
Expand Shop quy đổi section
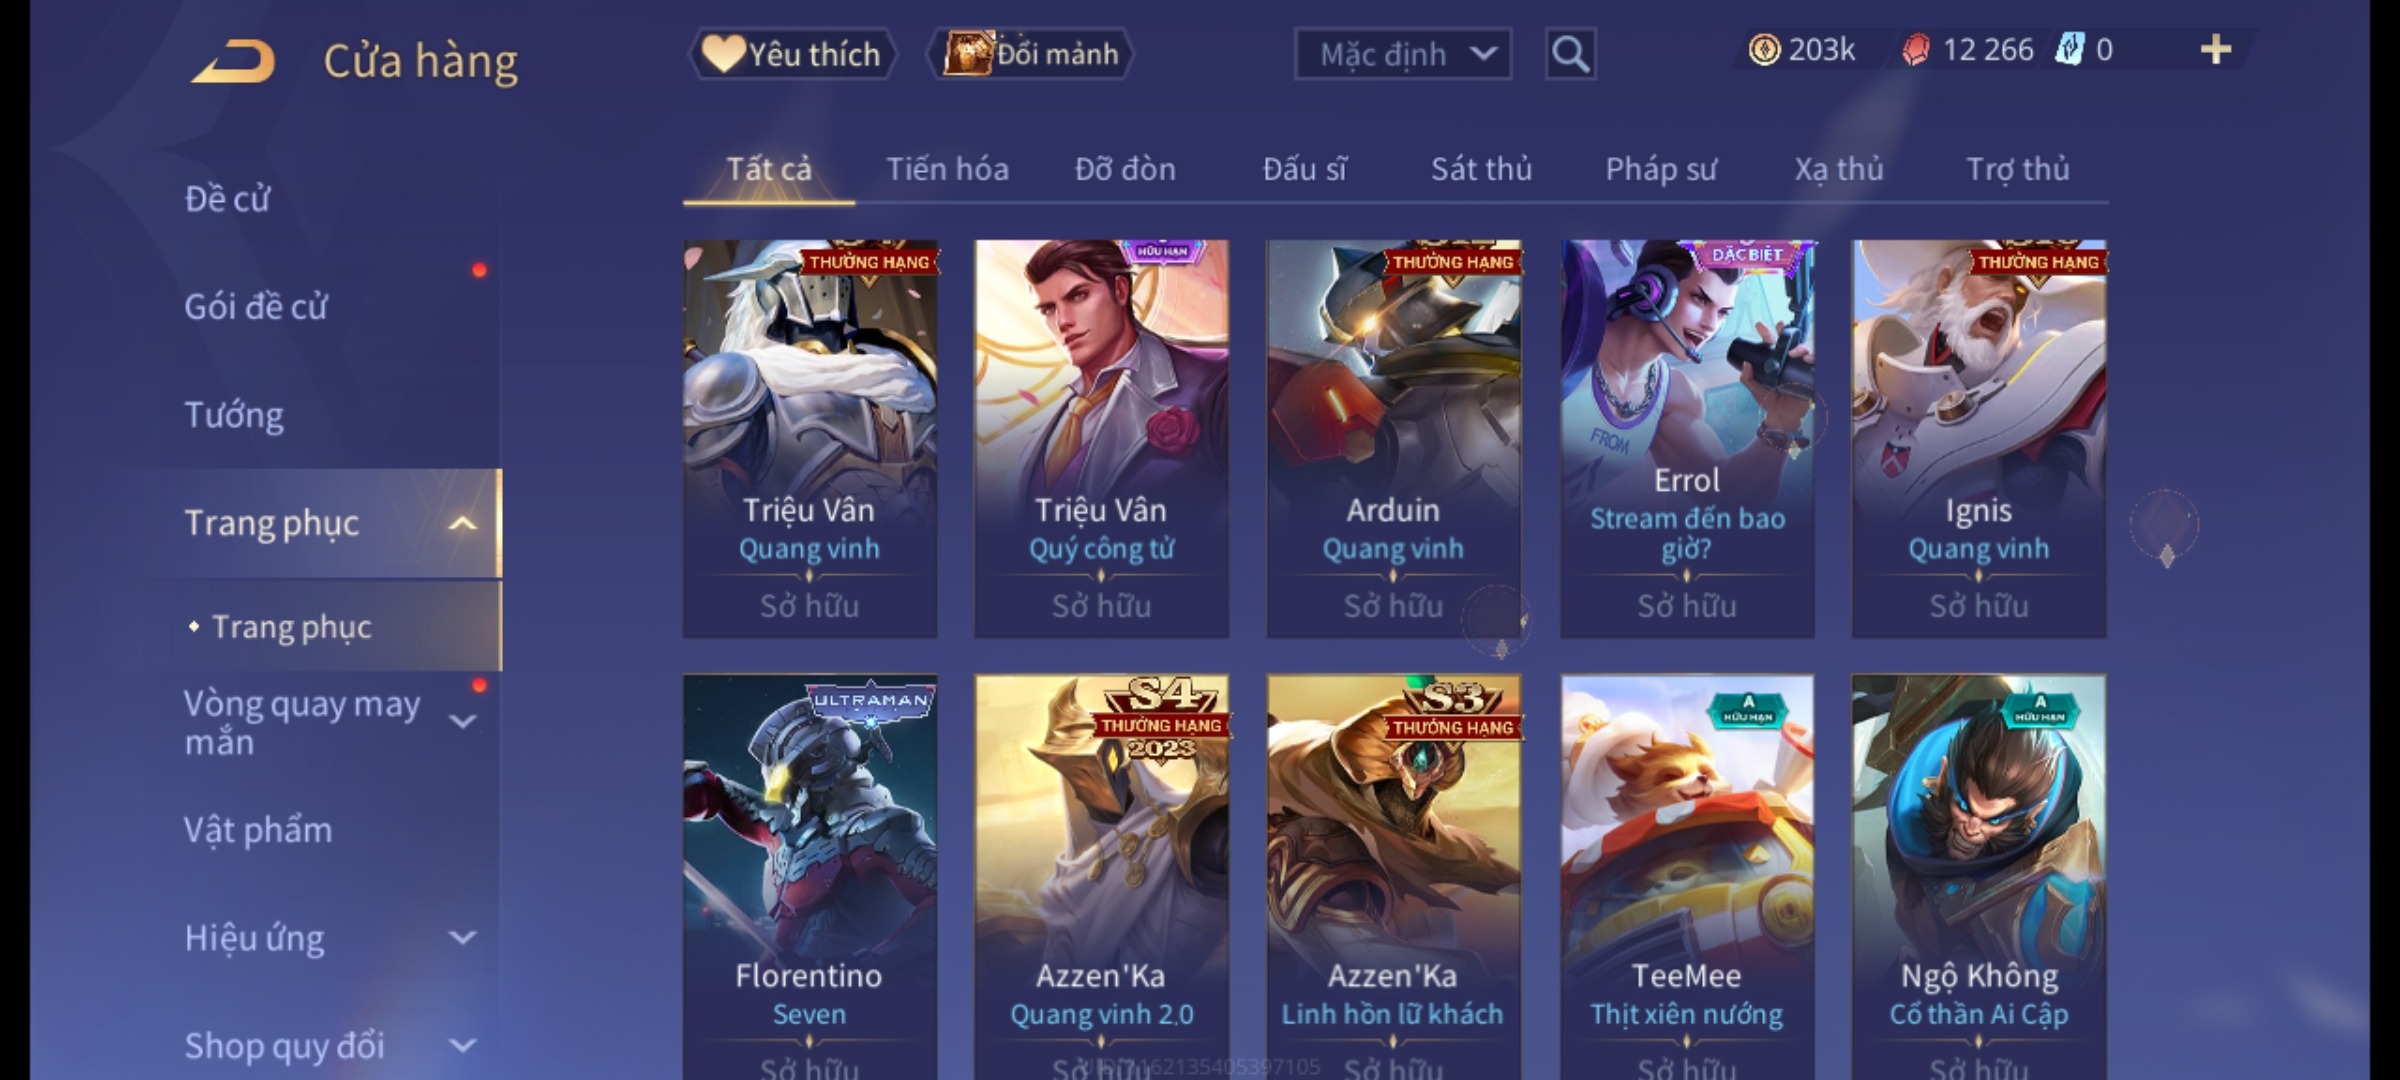pyautogui.click(x=462, y=1046)
